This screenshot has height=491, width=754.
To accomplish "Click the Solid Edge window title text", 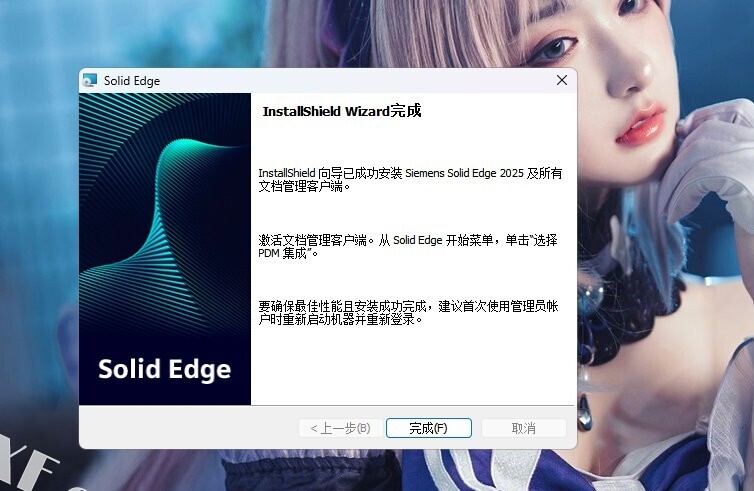I will coord(132,81).
